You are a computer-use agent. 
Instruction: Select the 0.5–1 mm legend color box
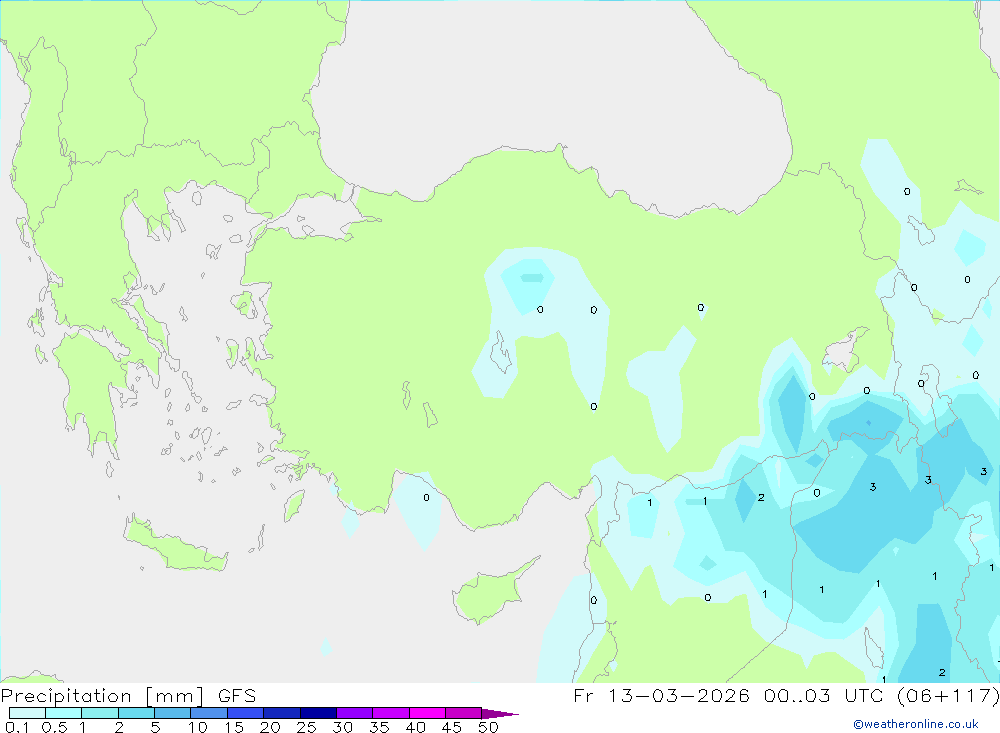64,713
